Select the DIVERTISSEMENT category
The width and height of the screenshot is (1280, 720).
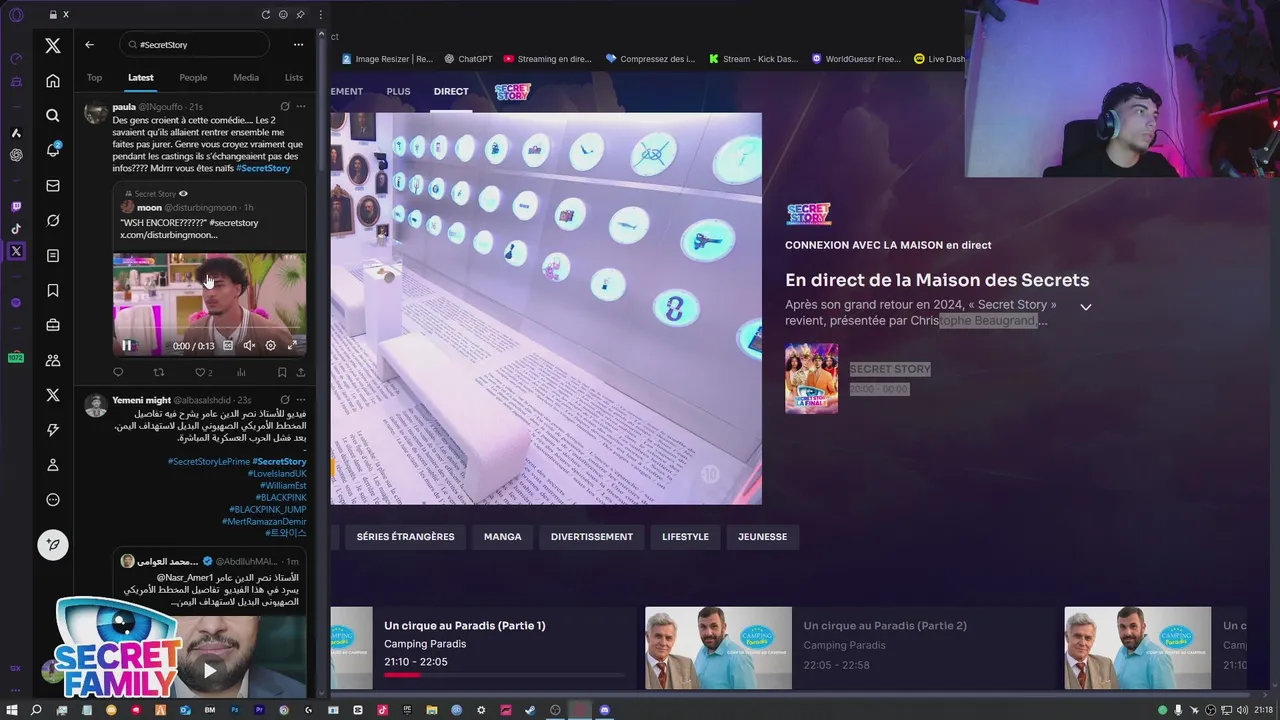click(x=592, y=537)
